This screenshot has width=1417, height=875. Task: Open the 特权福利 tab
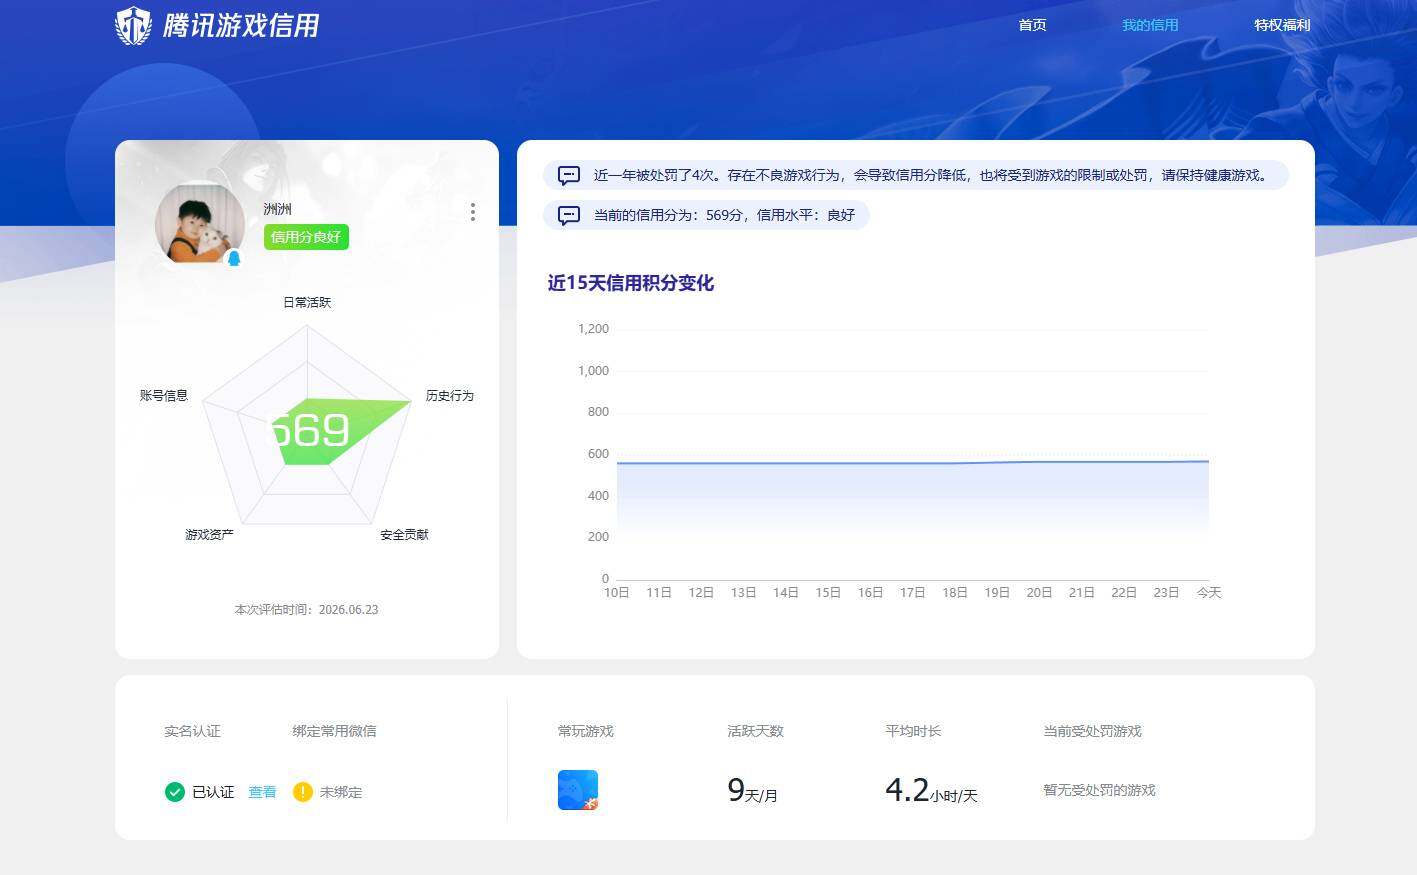[1282, 25]
